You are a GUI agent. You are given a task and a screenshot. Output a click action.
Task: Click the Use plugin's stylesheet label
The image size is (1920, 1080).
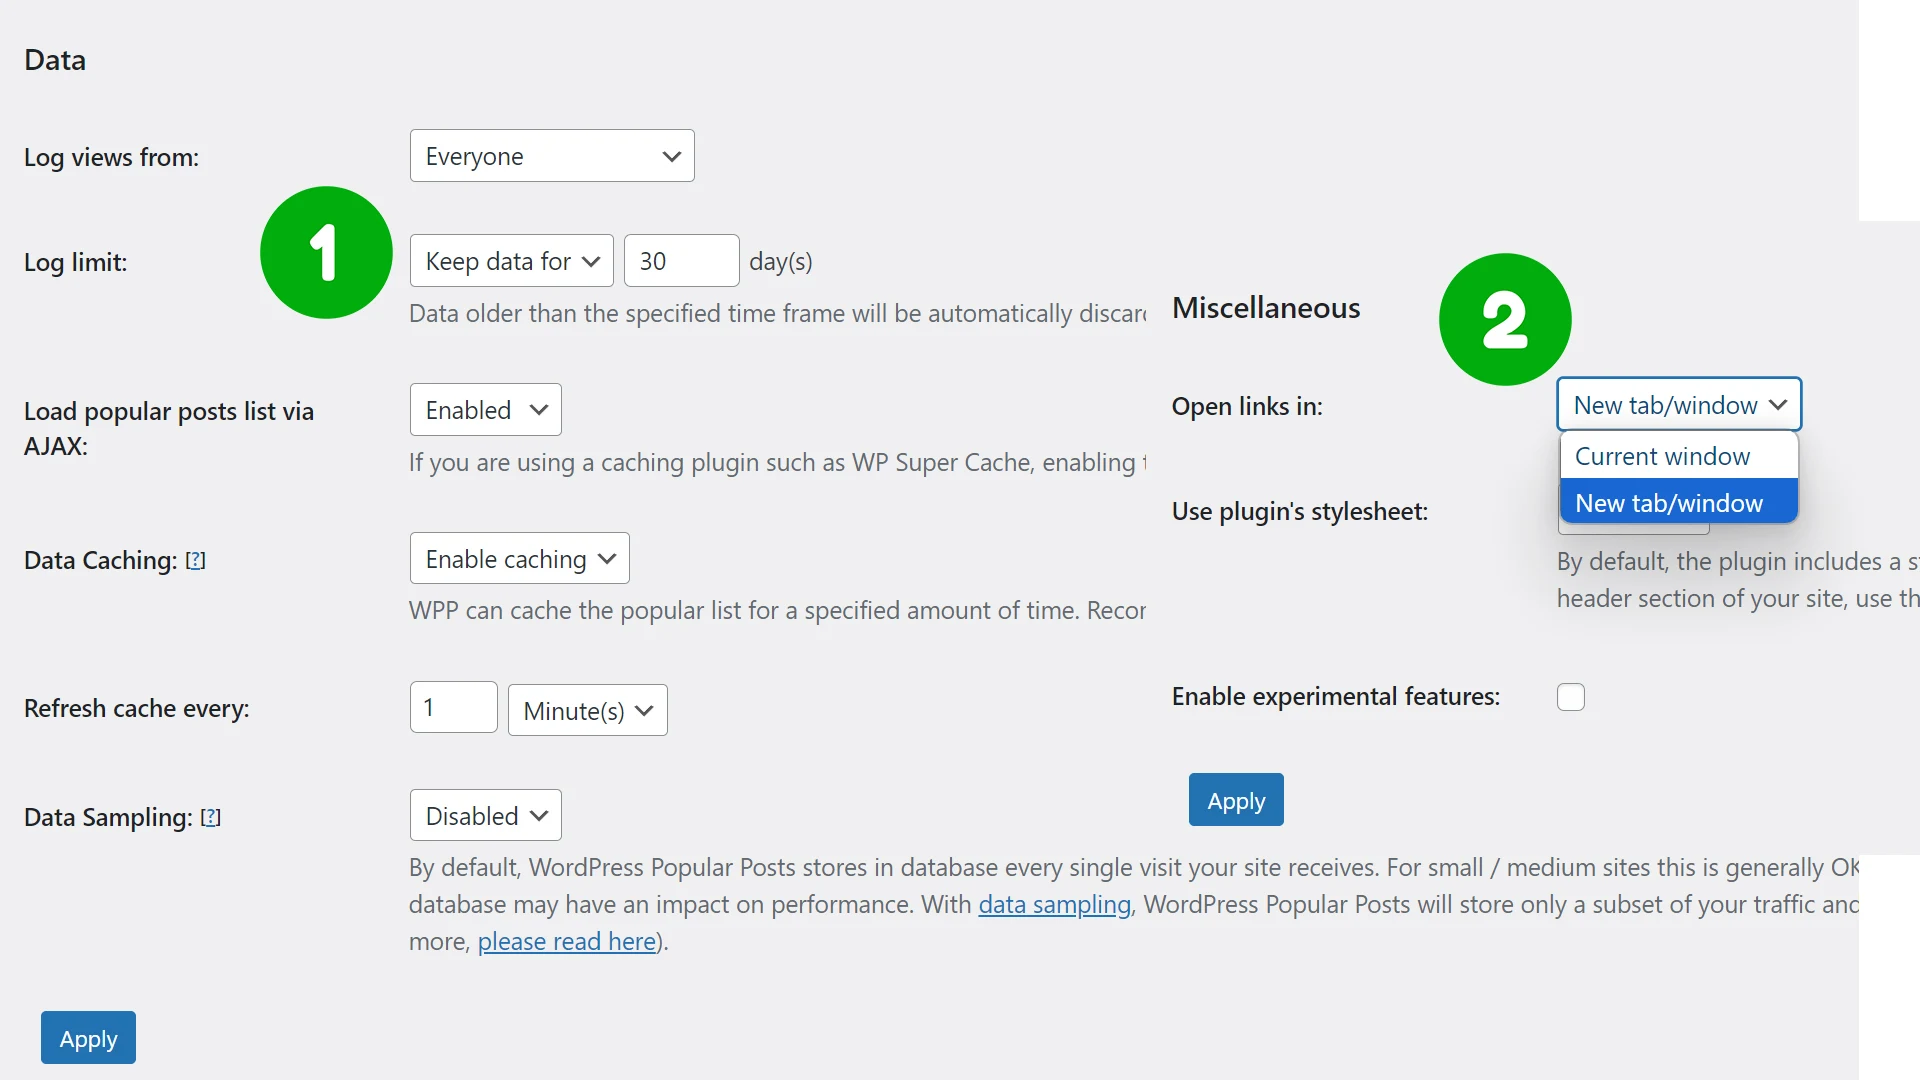(x=1300, y=512)
